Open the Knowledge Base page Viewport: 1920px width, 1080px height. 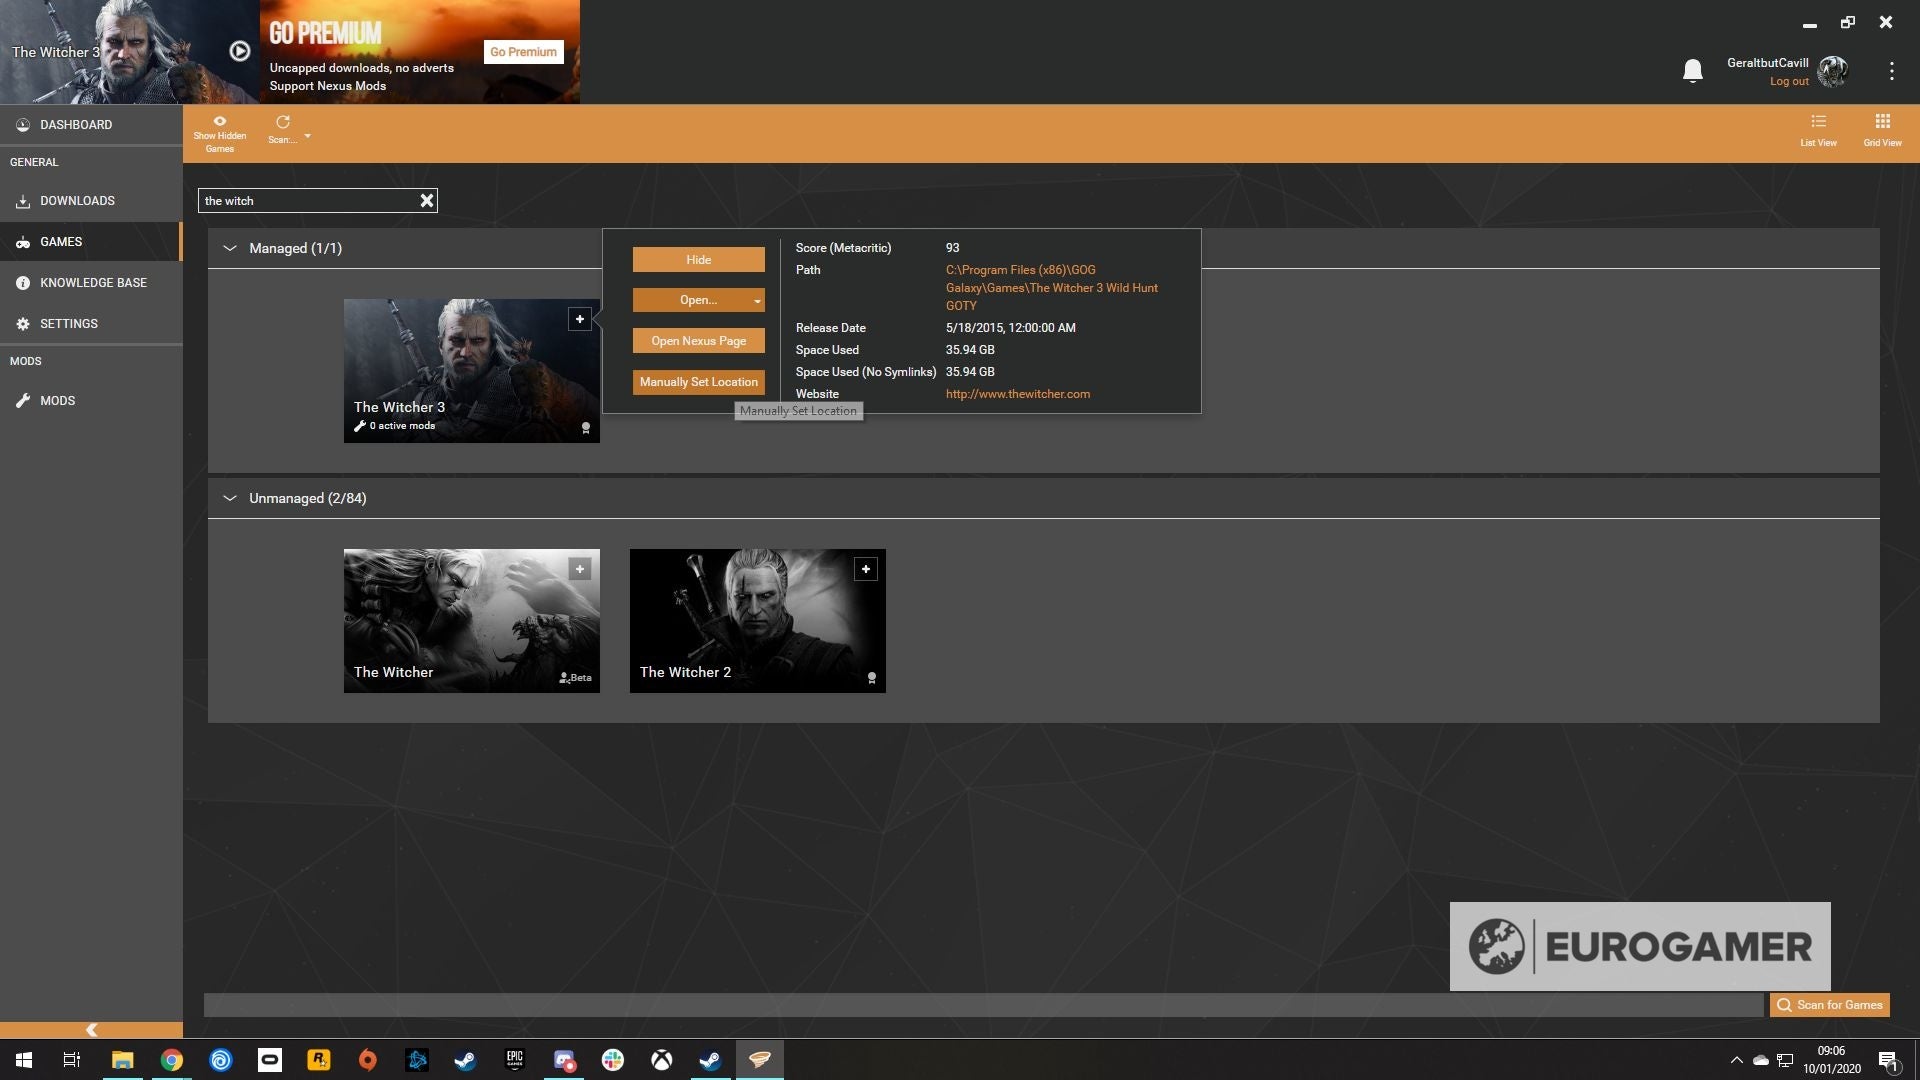93,283
